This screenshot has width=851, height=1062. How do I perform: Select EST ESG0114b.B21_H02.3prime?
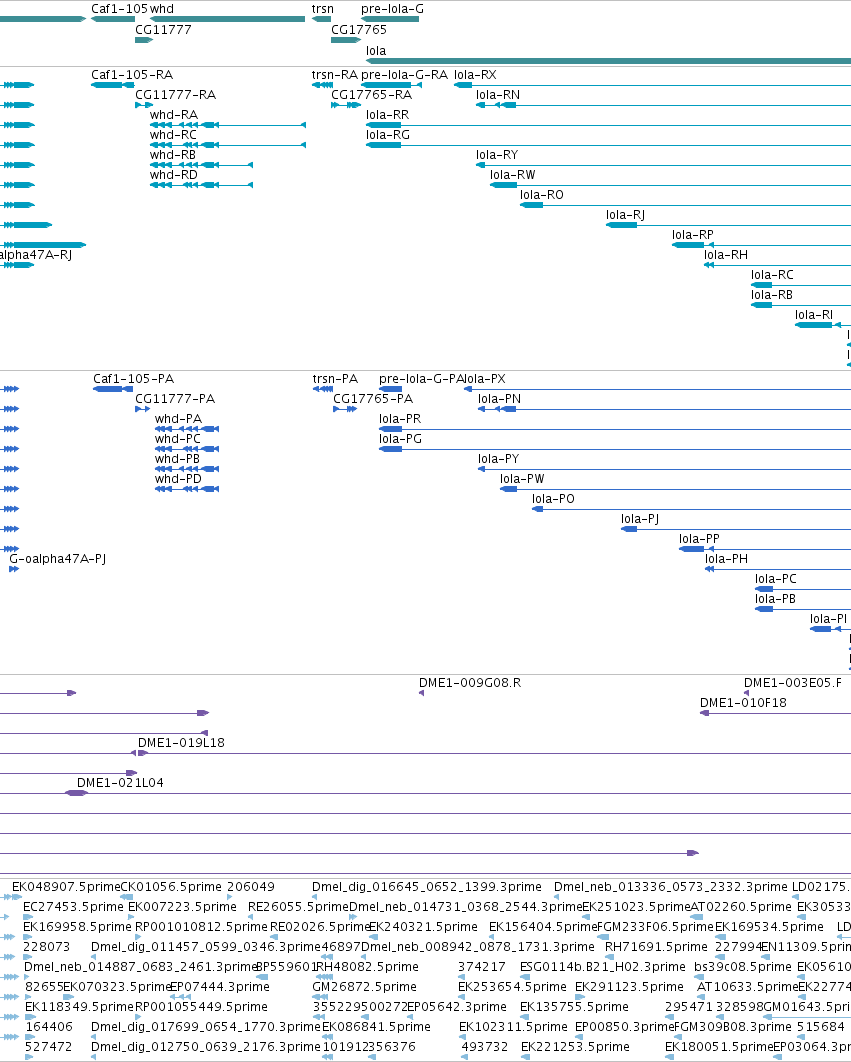[x=603, y=967]
